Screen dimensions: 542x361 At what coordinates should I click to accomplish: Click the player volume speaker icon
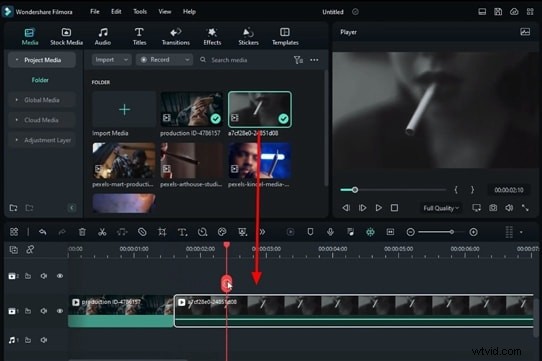pyautogui.click(x=509, y=208)
